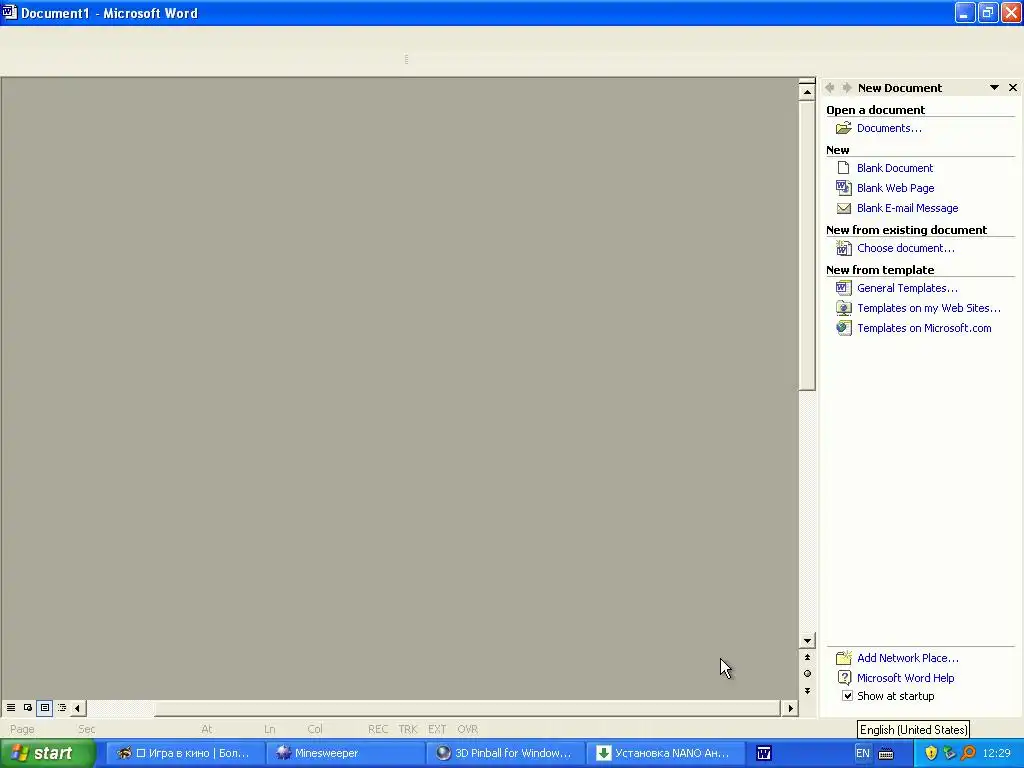This screenshot has width=1024, height=768.
Task: Click the security shield tray icon
Action: [x=931, y=754]
